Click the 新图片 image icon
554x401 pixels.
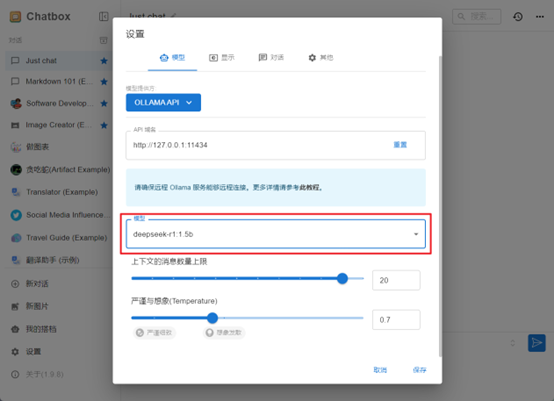15,306
